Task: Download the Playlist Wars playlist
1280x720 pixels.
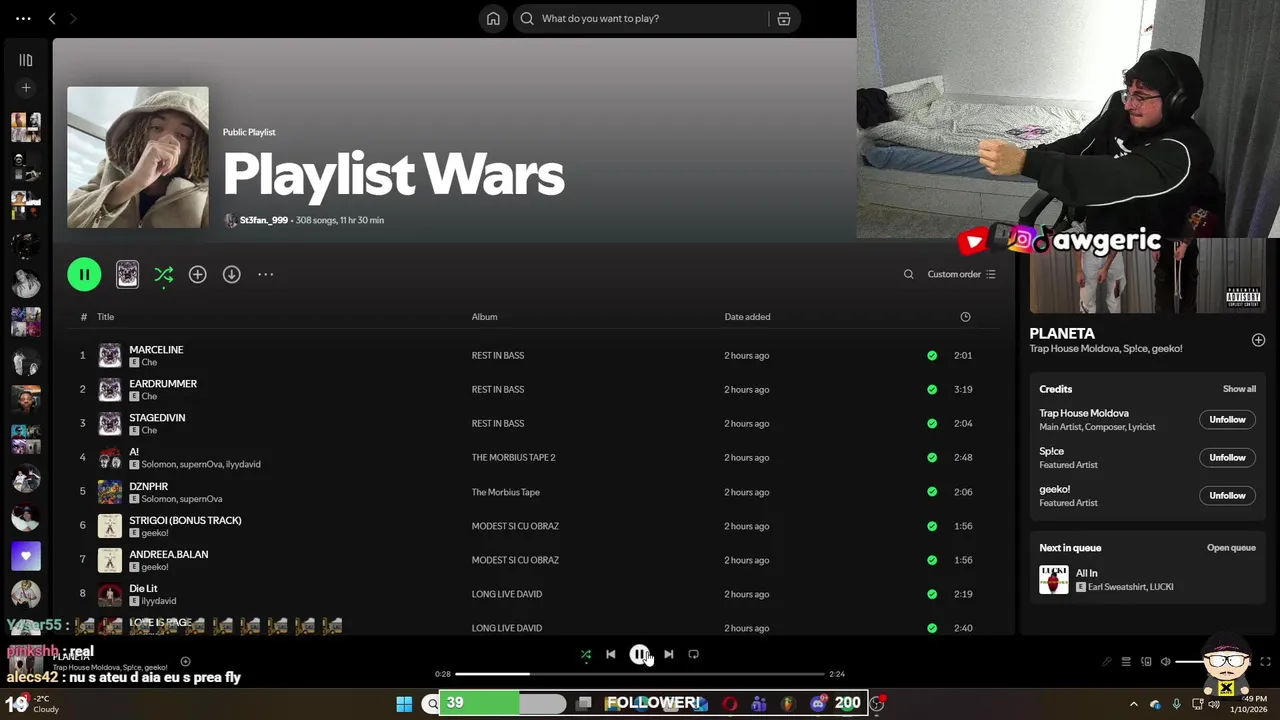Action: (231, 274)
